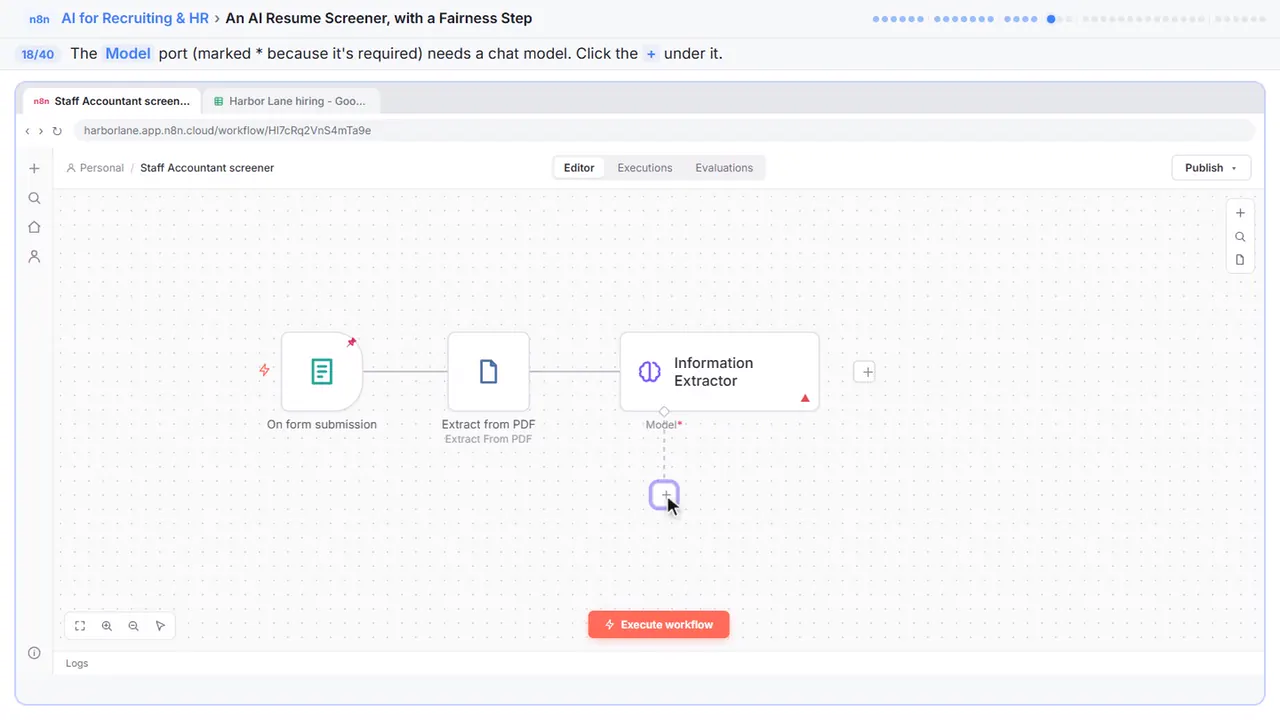This screenshot has width=1280, height=720.
Task: Click the pointer icon in zoom controls
Action: 160,626
